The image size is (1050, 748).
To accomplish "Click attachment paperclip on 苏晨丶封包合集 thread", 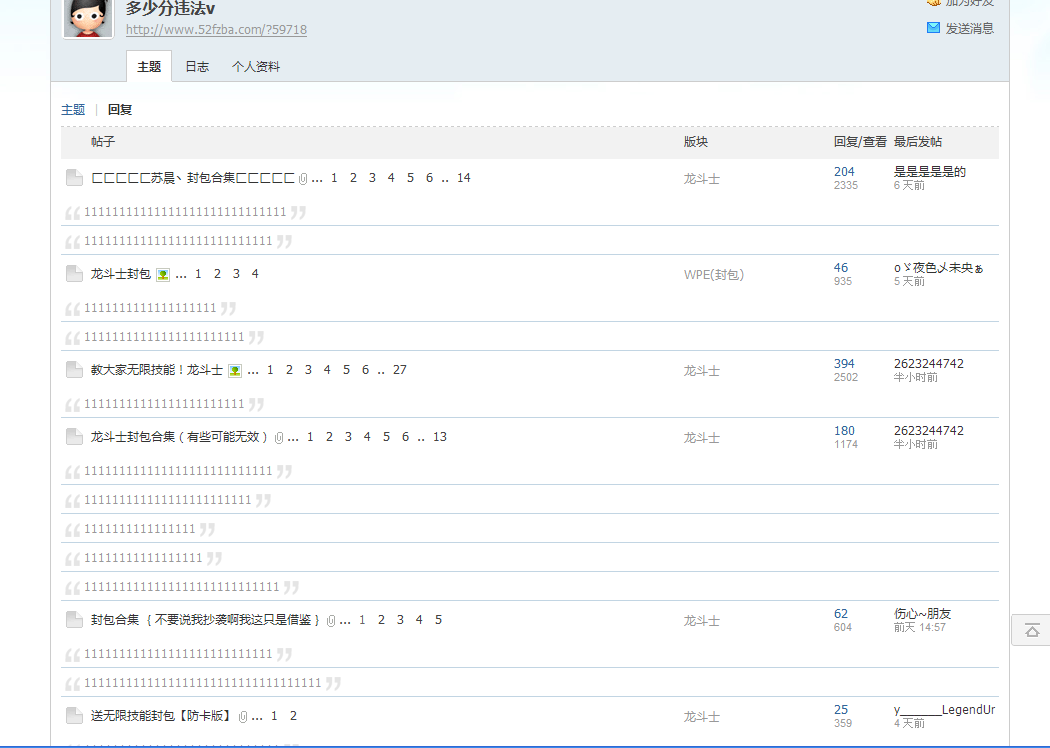I will pos(303,179).
